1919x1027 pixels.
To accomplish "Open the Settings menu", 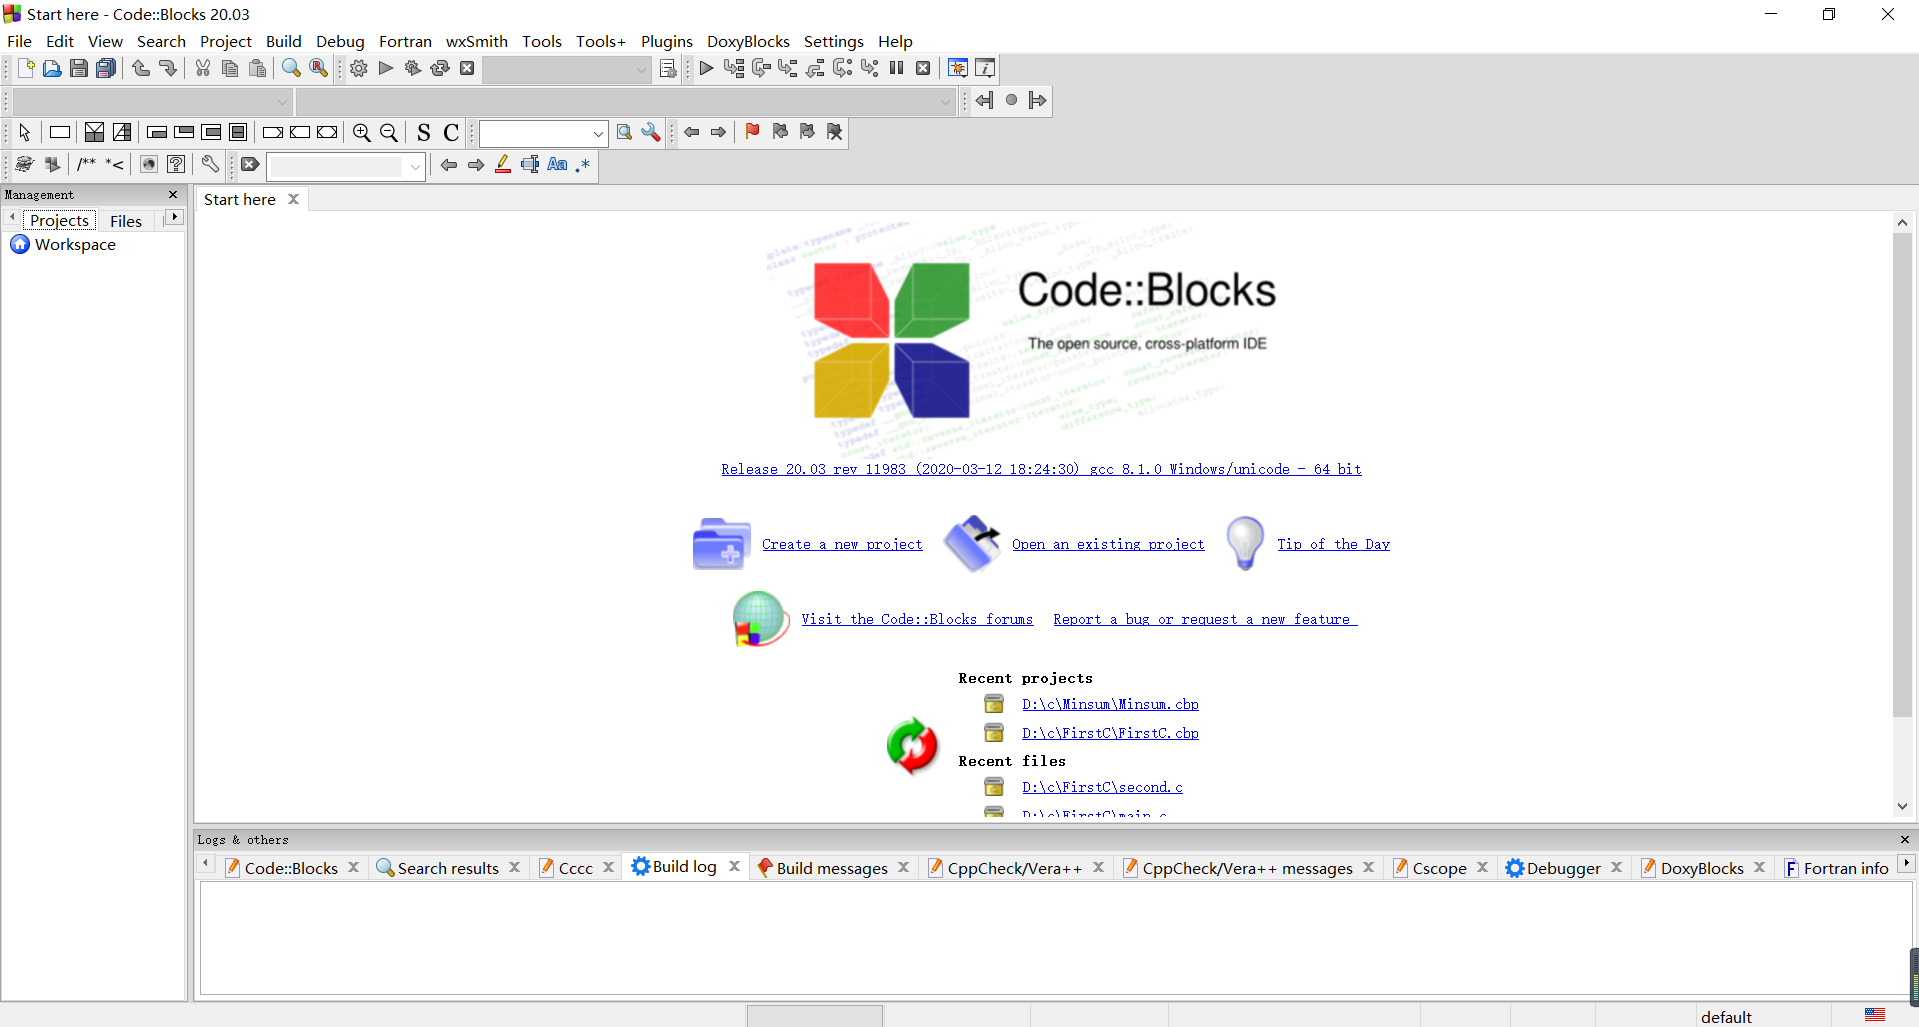I will [x=834, y=41].
